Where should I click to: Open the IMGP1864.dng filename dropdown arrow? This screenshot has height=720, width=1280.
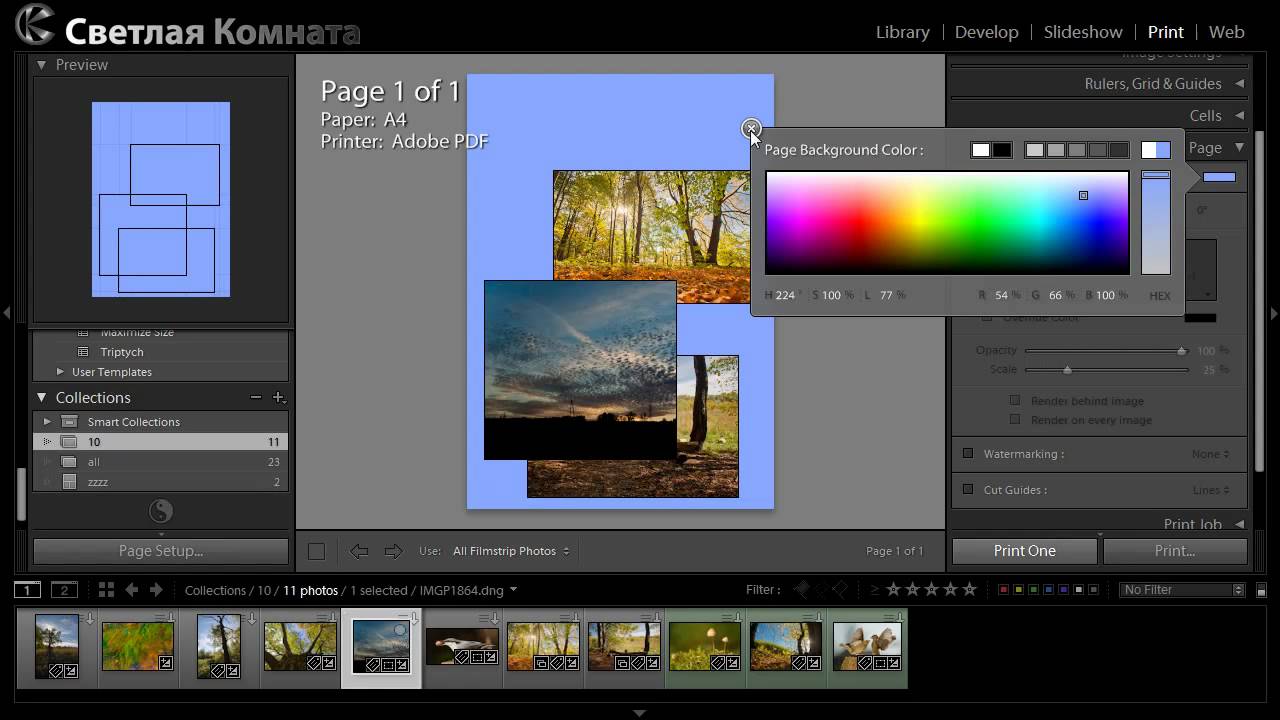pos(513,590)
